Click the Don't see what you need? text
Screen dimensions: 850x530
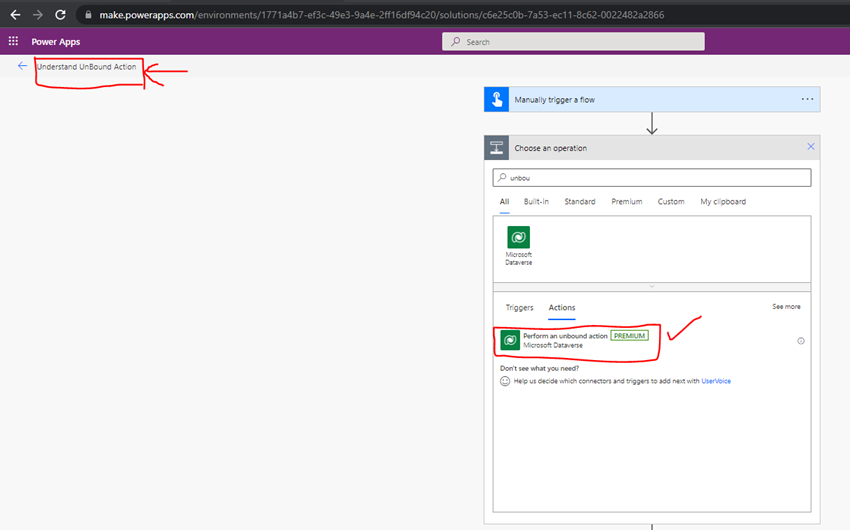click(x=539, y=368)
